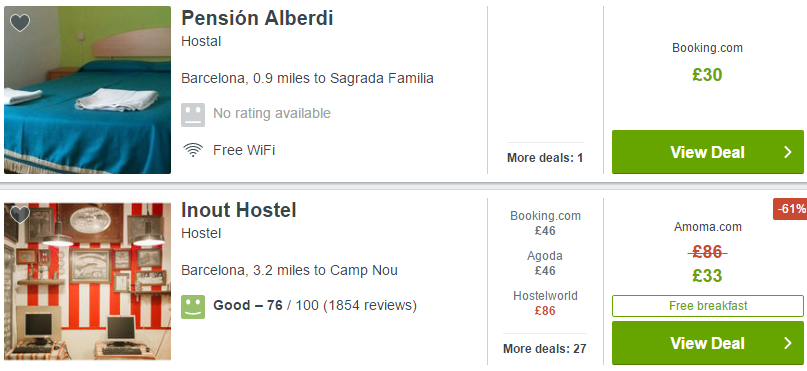The width and height of the screenshot is (807, 371).
Task: Open Pensión Alberdi hotel title
Action: [x=257, y=19]
